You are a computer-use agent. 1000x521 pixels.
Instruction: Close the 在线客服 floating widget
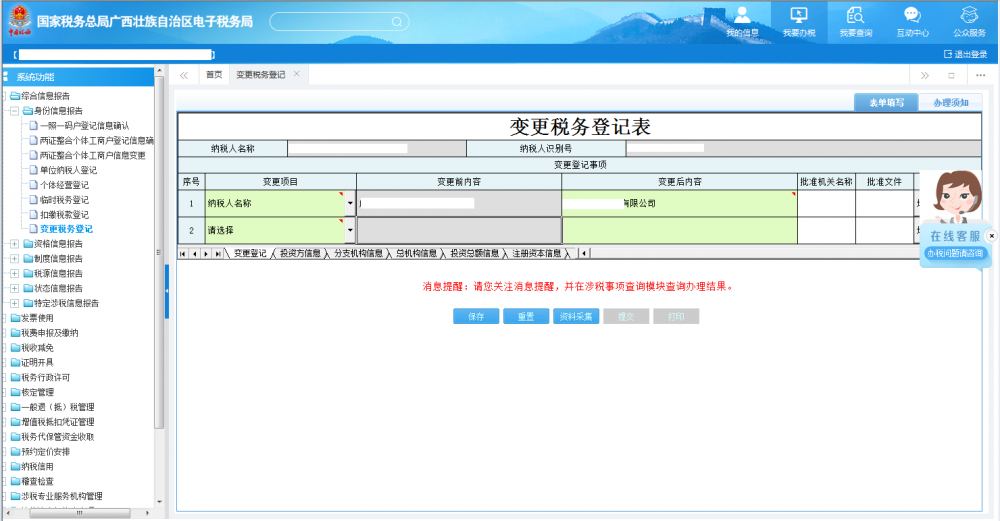click(991, 236)
